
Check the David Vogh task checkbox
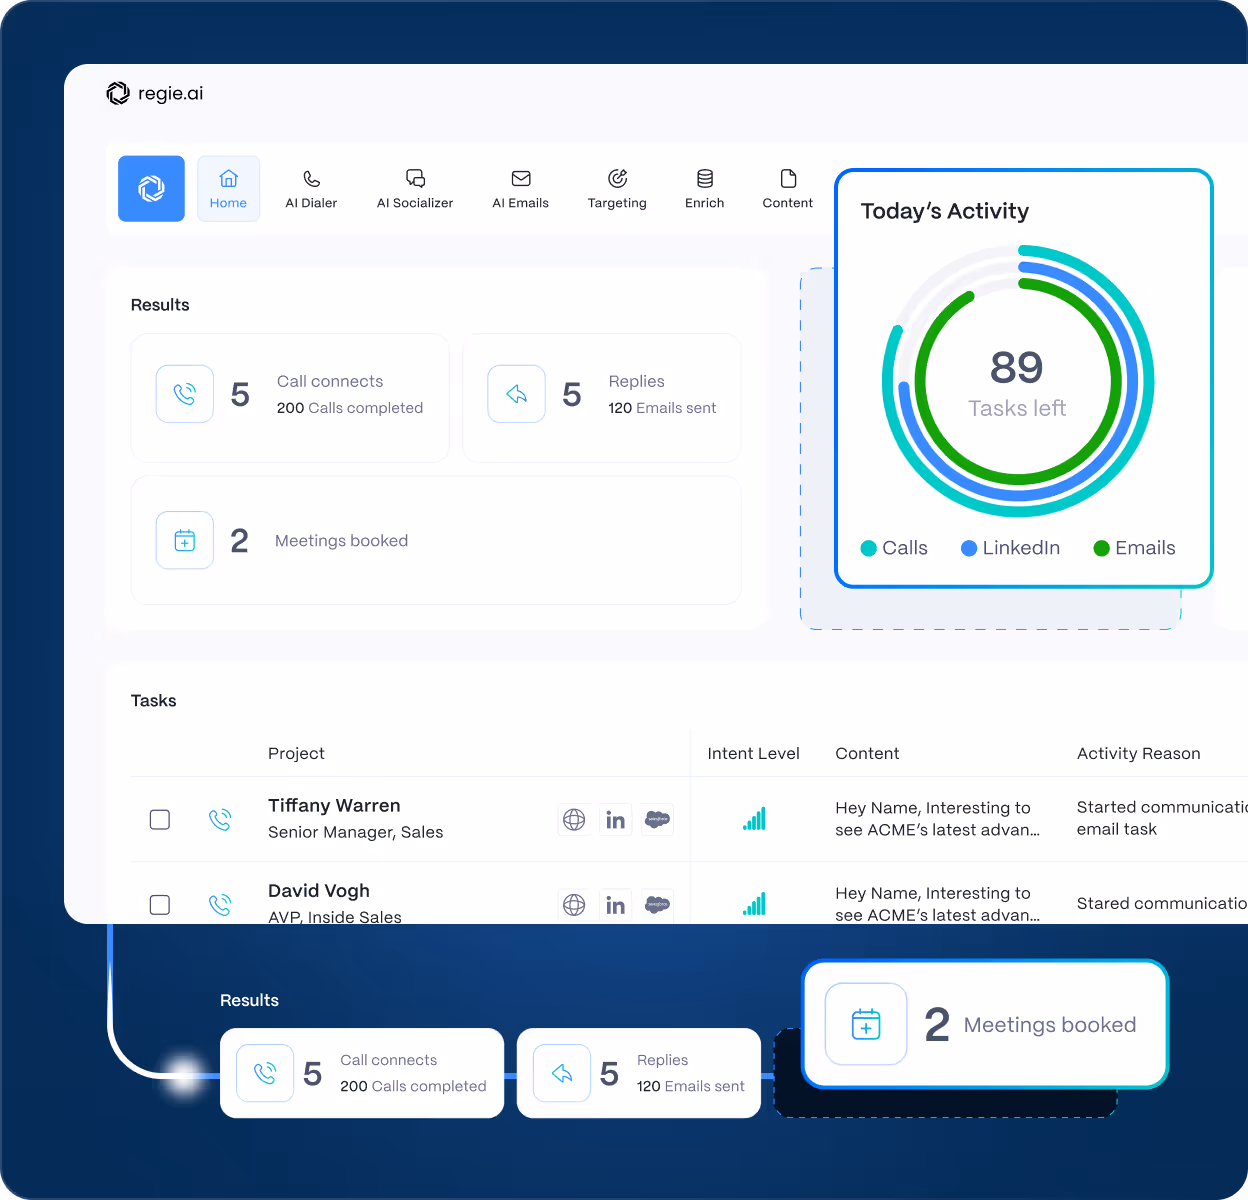160,905
